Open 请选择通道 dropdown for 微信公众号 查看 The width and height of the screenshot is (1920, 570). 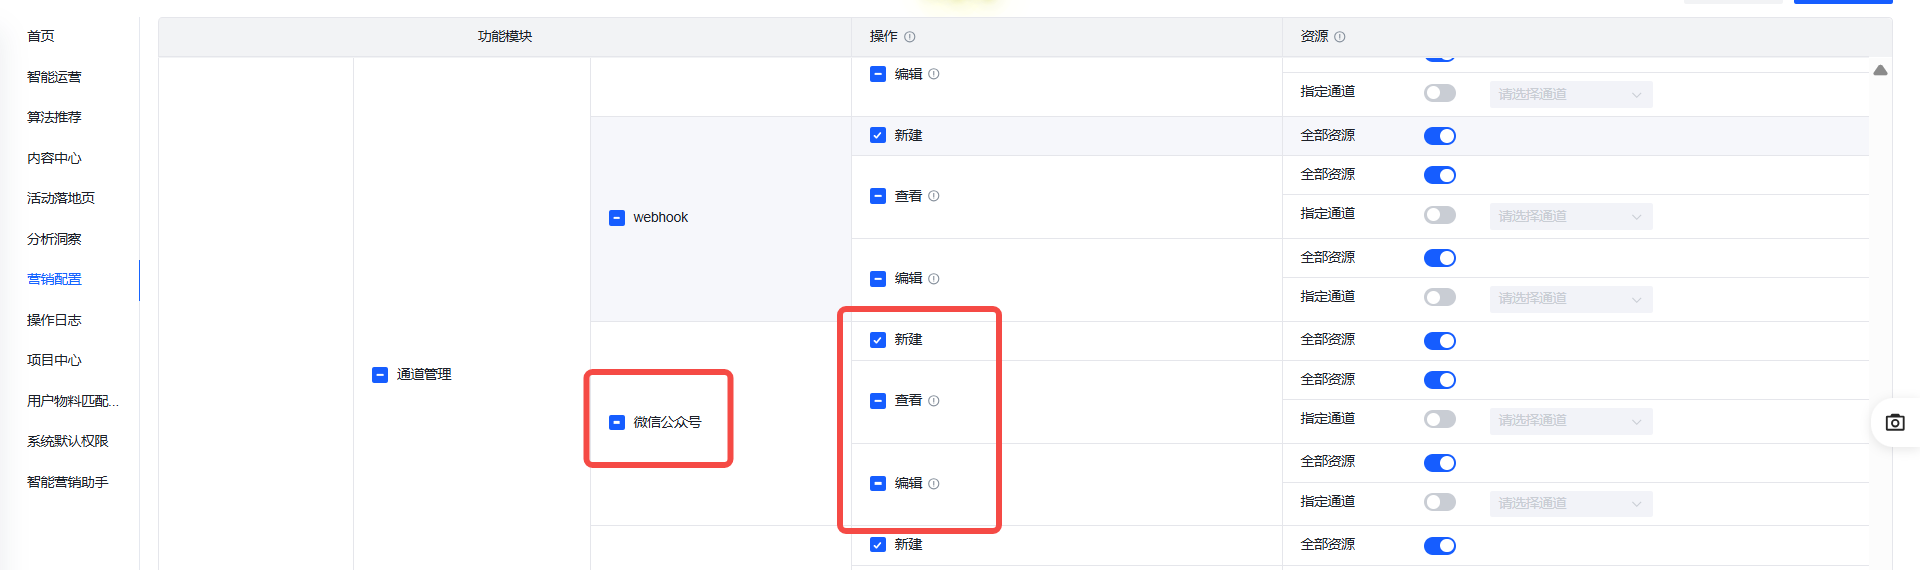[x=1571, y=421]
